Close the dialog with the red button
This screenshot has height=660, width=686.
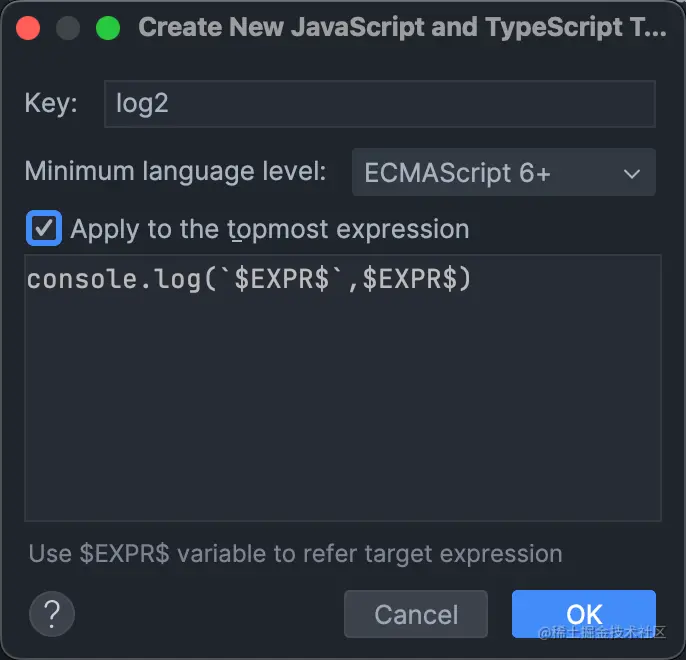tap(28, 28)
